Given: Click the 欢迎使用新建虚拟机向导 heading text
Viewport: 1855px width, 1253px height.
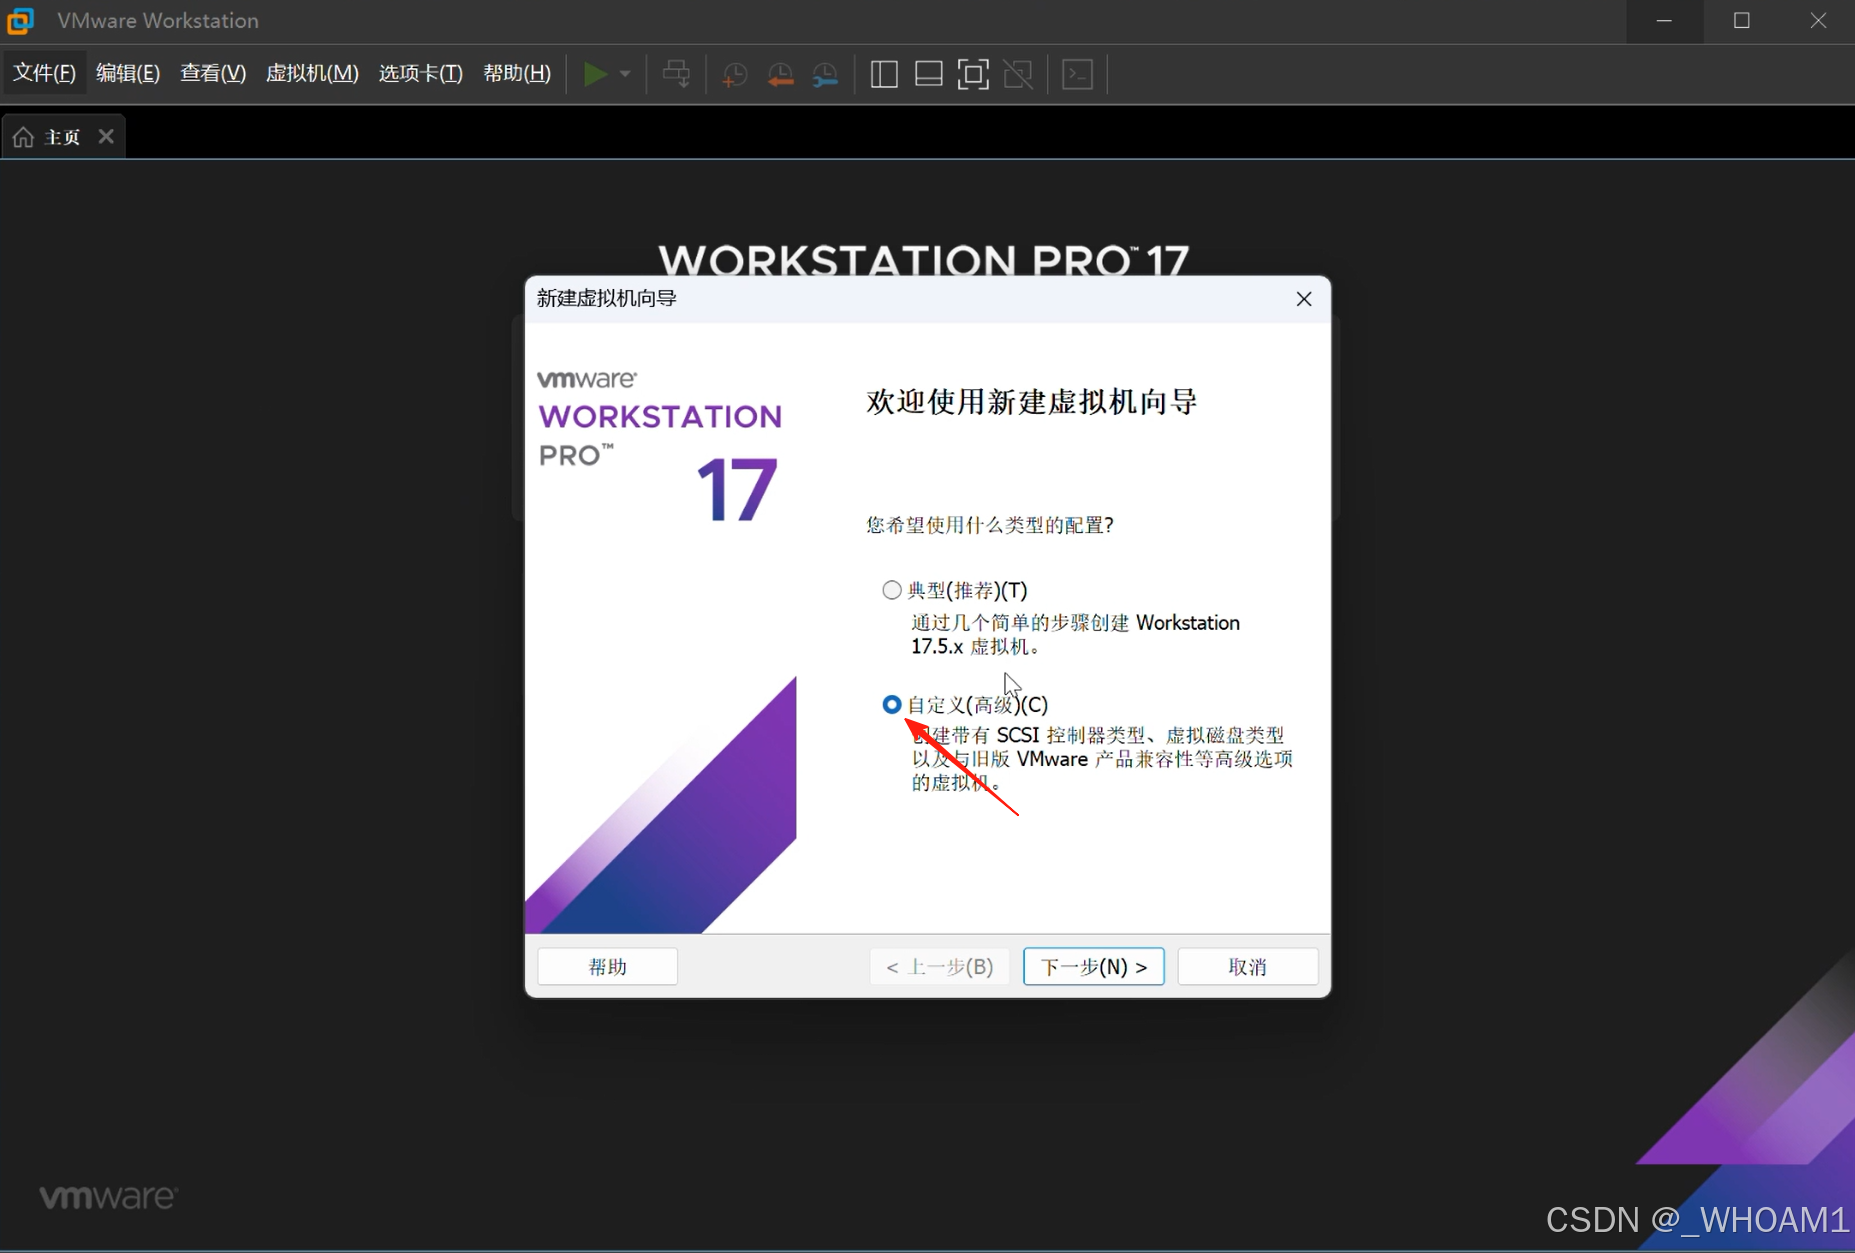Looking at the screenshot, I should [x=1032, y=402].
